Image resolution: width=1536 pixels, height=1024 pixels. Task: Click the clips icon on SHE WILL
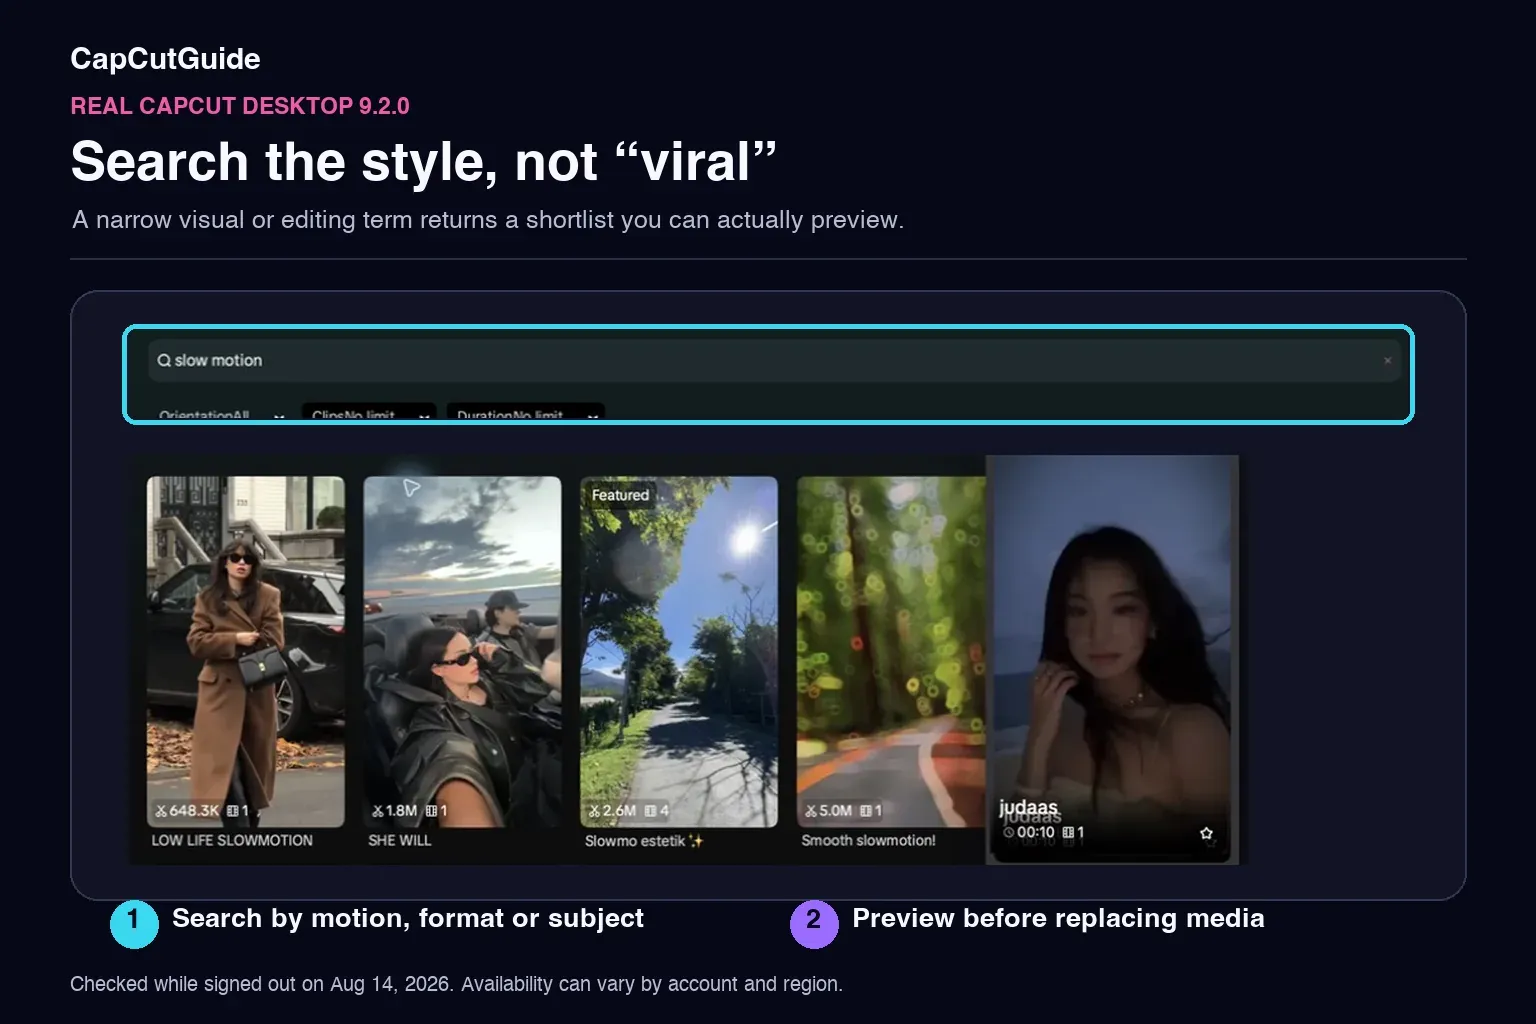coord(431,811)
